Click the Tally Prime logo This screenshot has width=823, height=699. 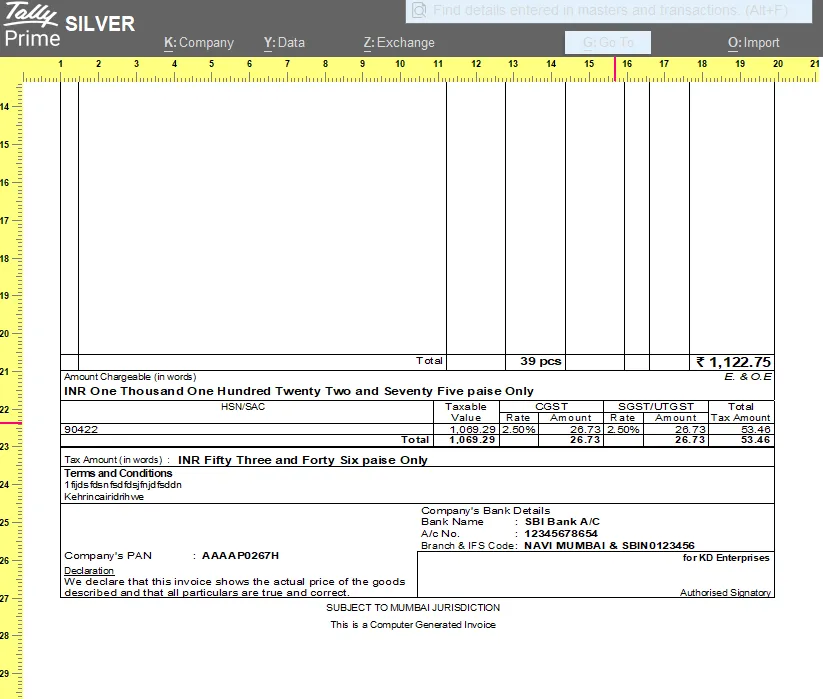[x=30, y=25]
